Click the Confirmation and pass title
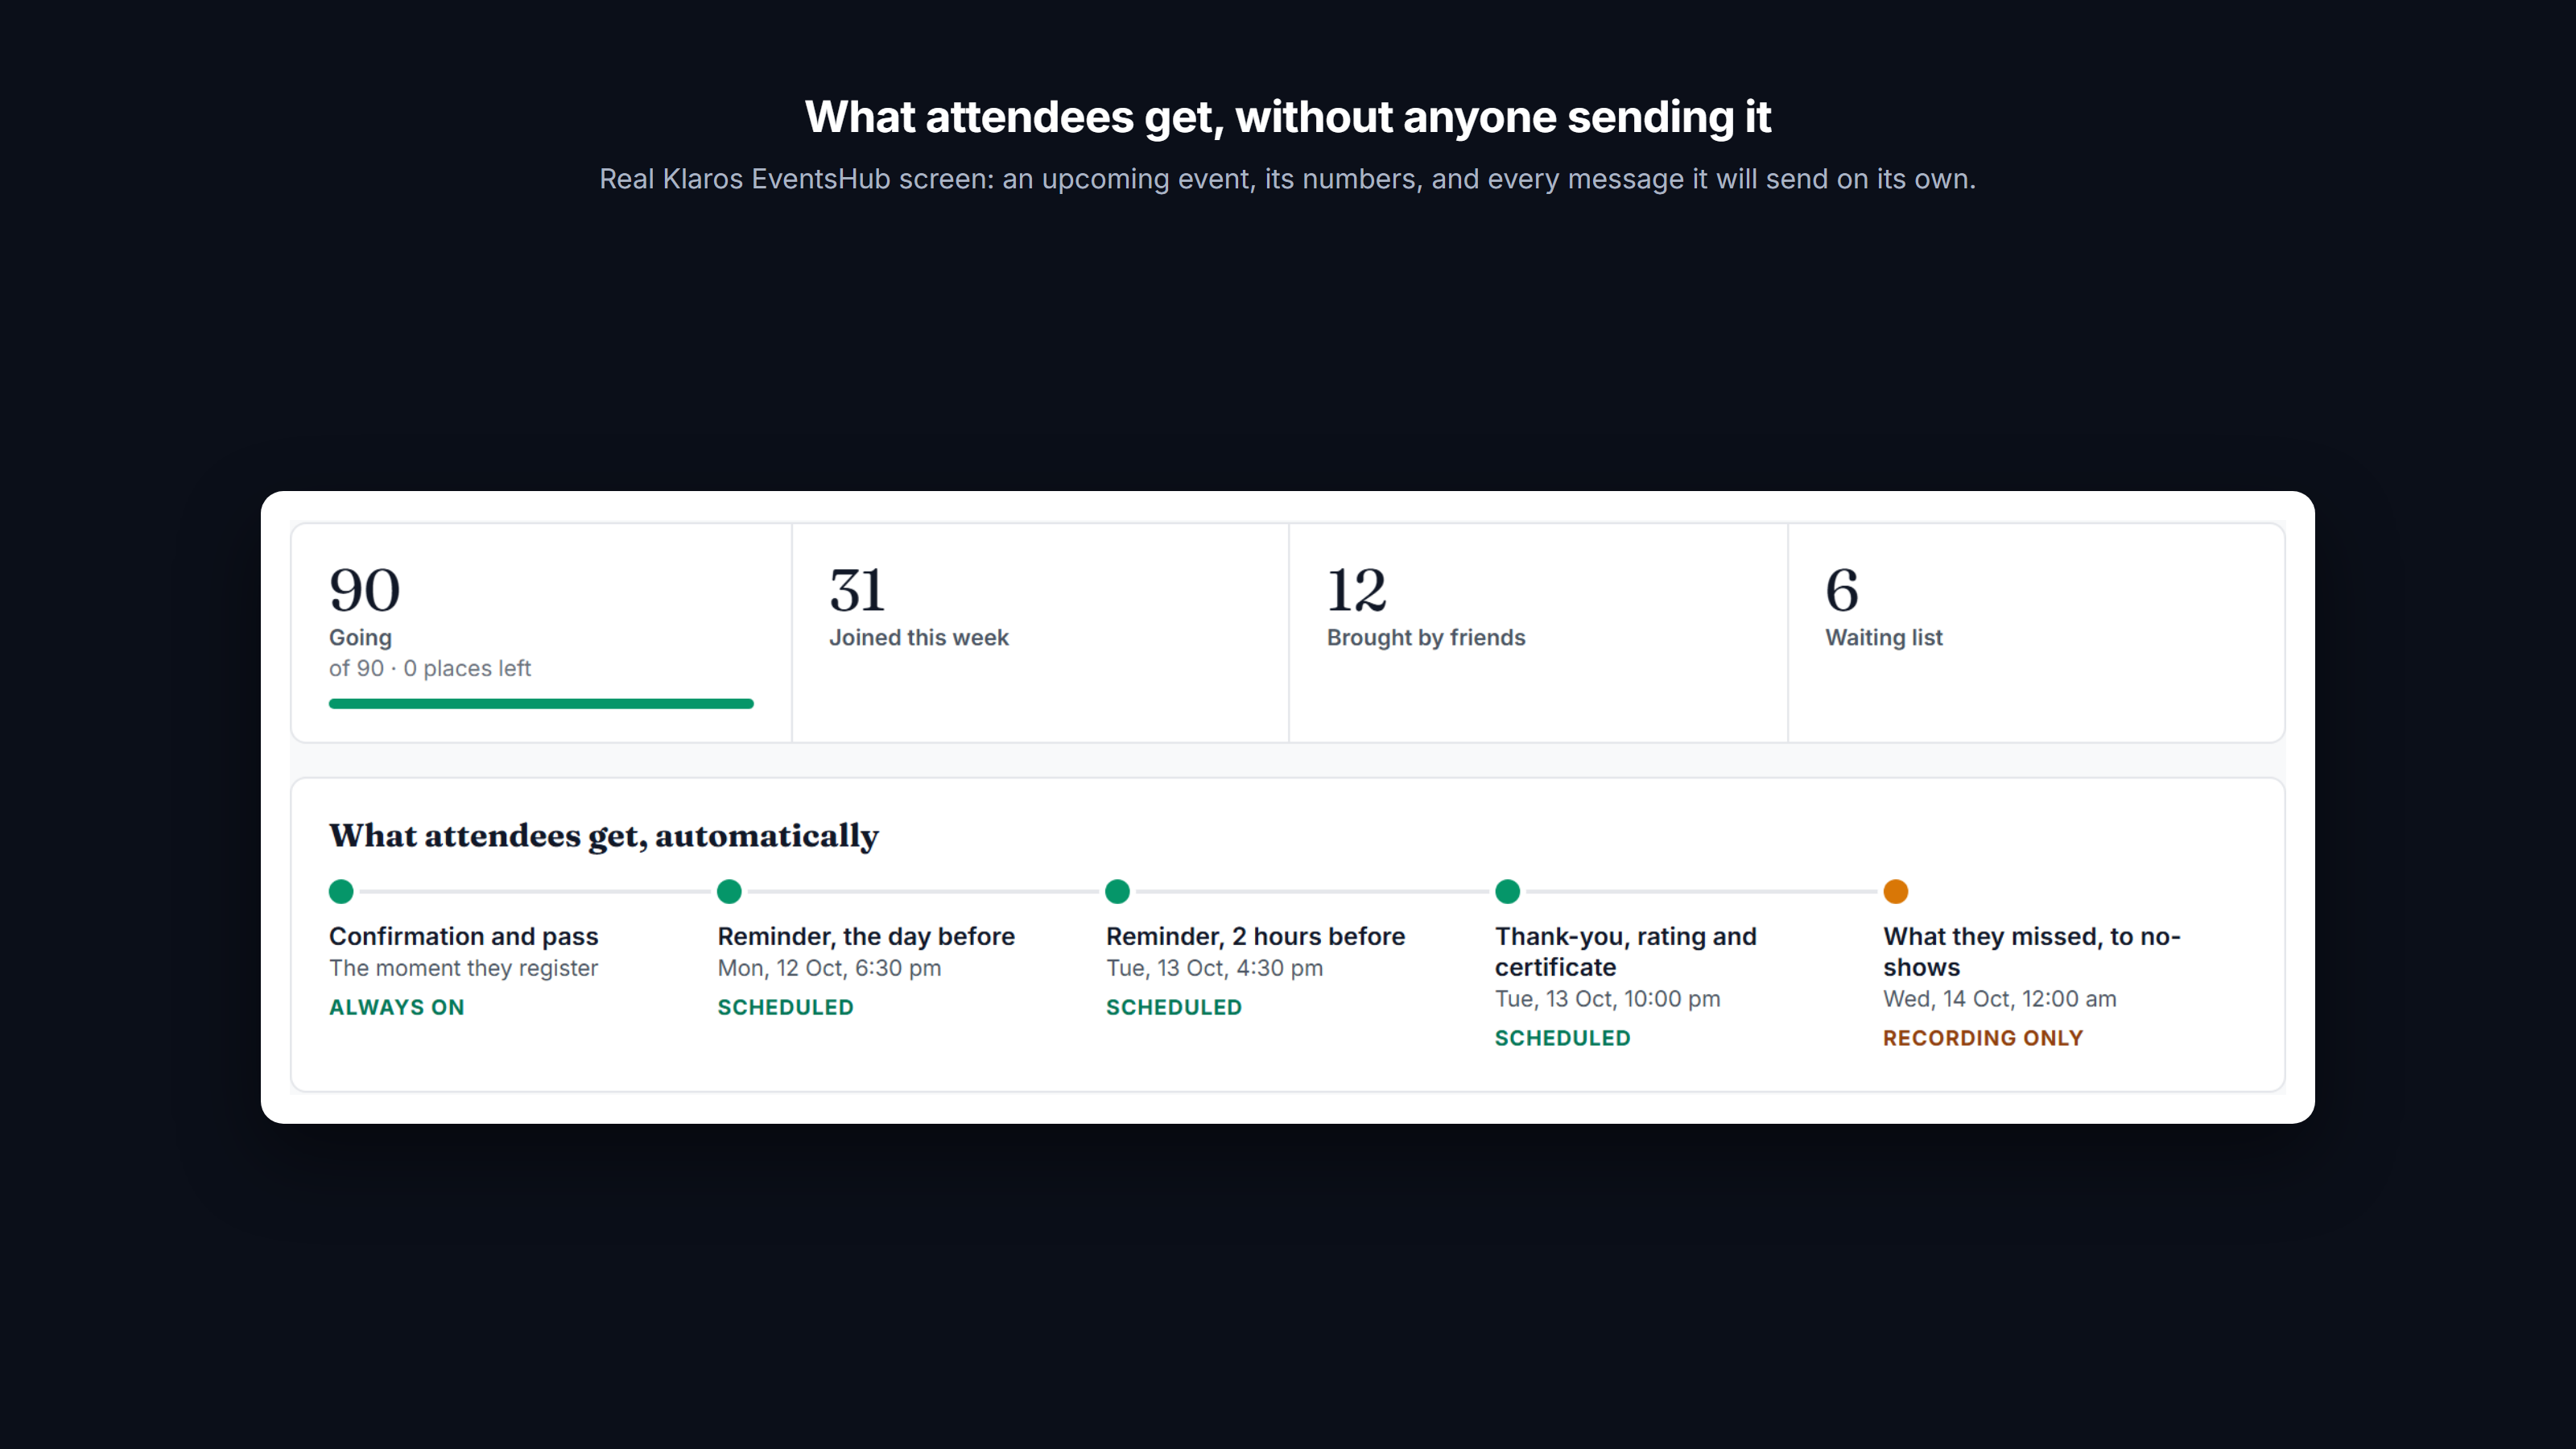 pos(464,937)
